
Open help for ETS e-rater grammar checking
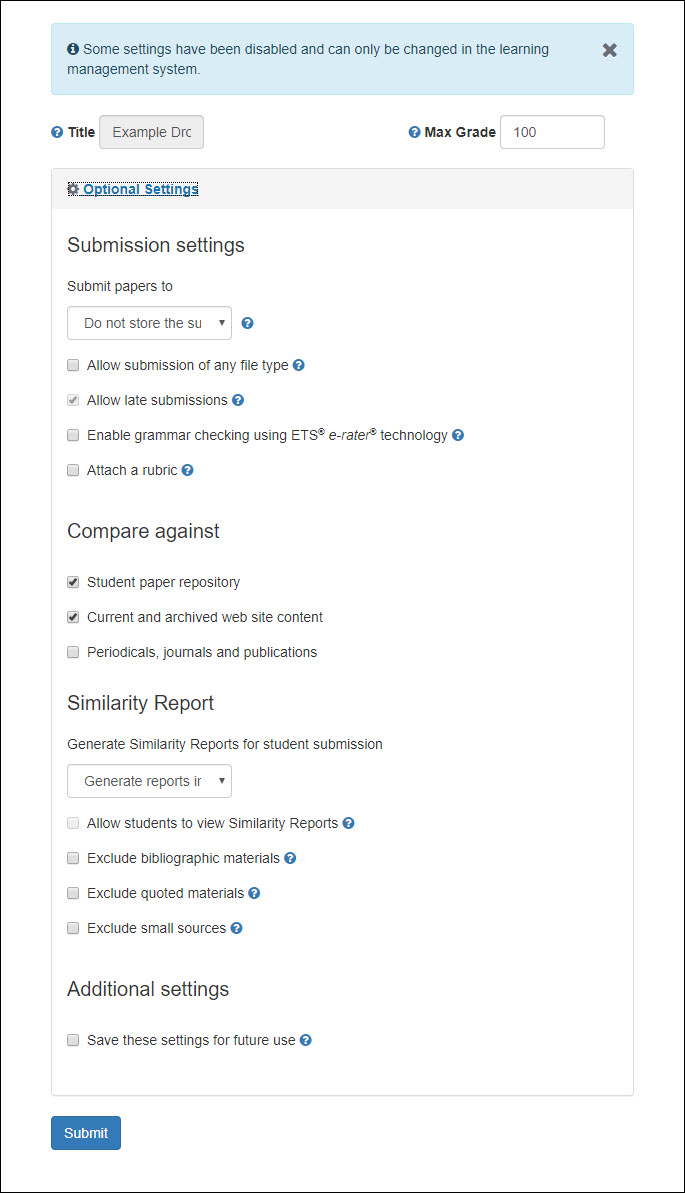point(458,434)
